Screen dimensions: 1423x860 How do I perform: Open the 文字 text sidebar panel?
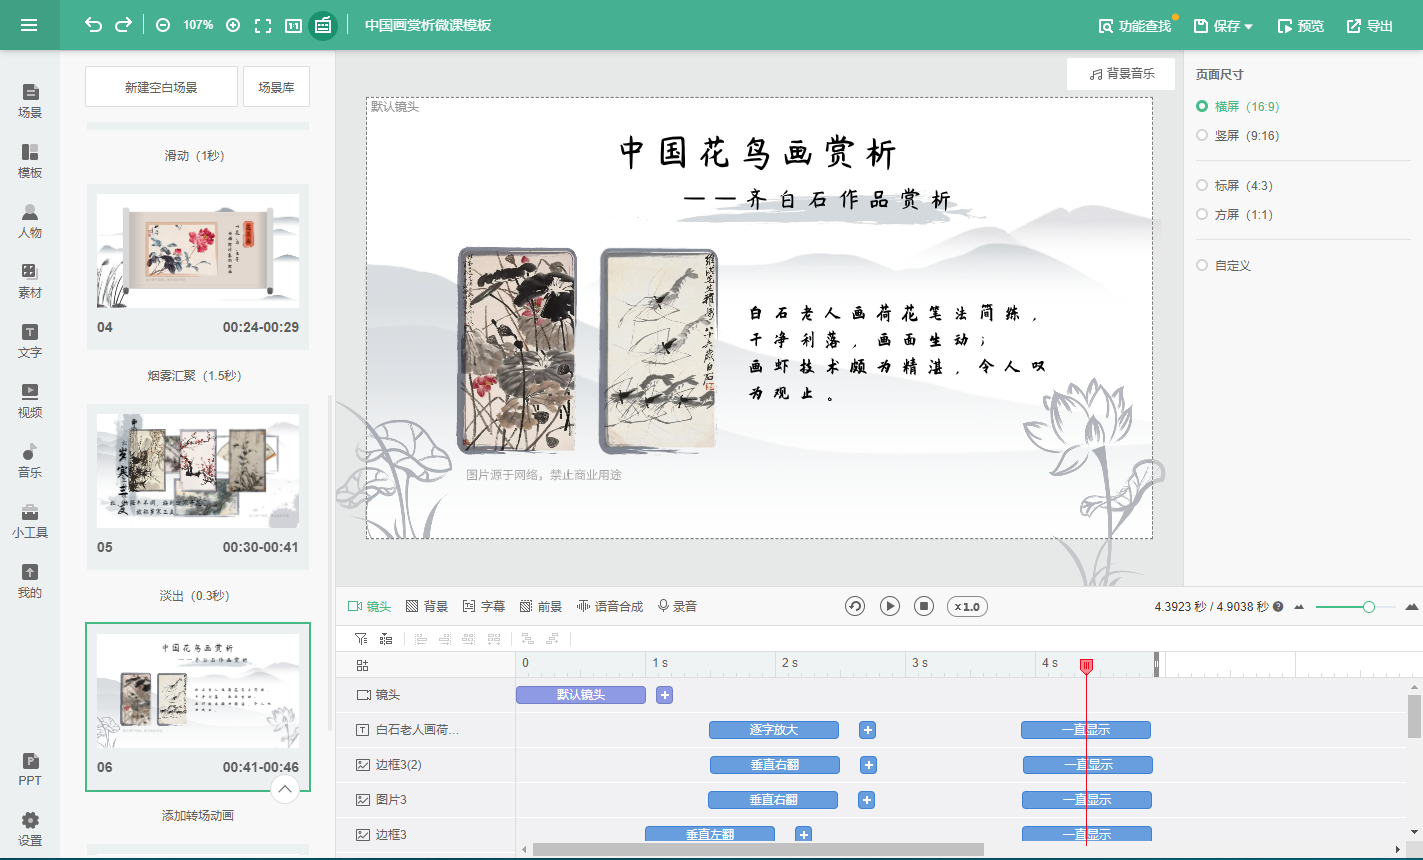coord(30,341)
